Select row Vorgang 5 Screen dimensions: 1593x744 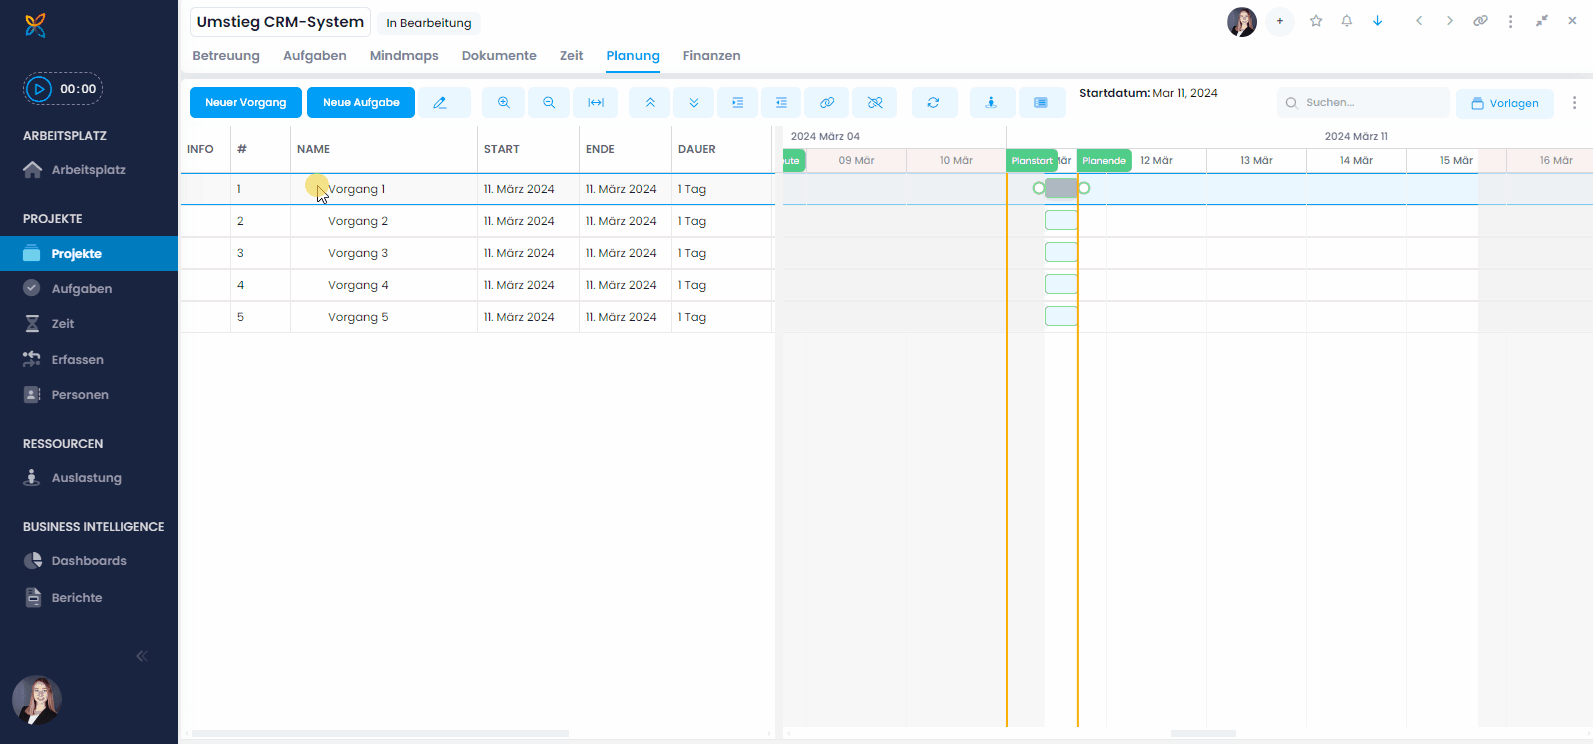pyautogui.click(x=477, y=317)
